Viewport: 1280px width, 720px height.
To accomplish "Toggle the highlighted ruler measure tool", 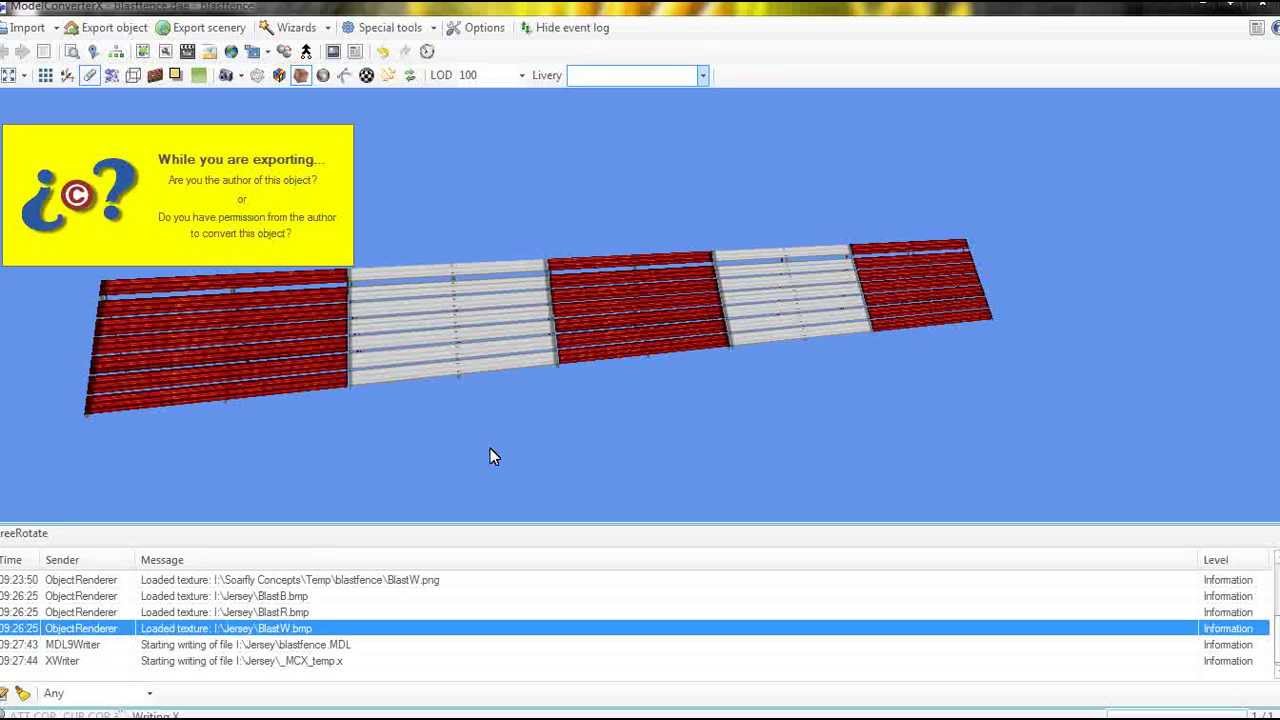I will click(90, 75).
